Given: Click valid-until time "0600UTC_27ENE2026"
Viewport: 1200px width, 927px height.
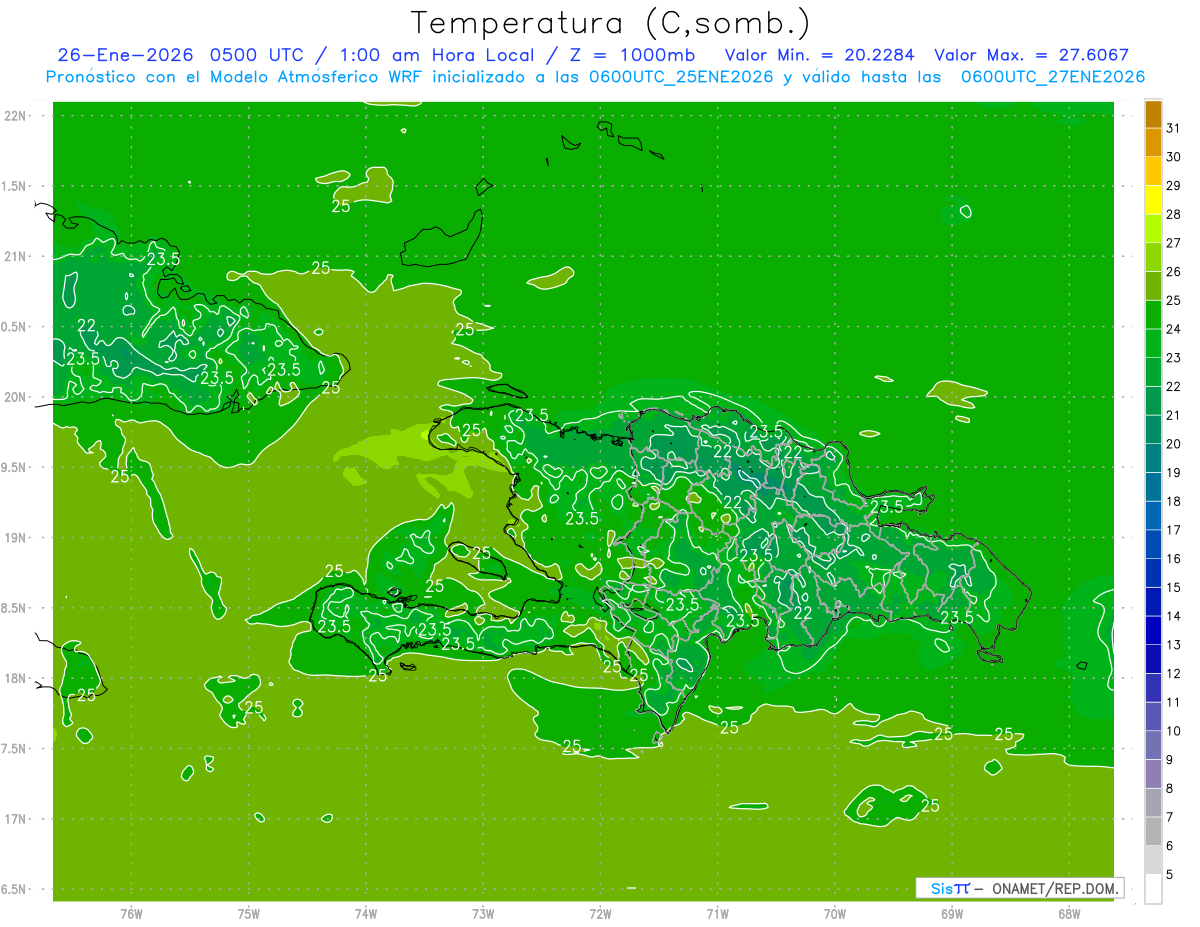Looking at the screenshot, I should tap(1053, 77).
